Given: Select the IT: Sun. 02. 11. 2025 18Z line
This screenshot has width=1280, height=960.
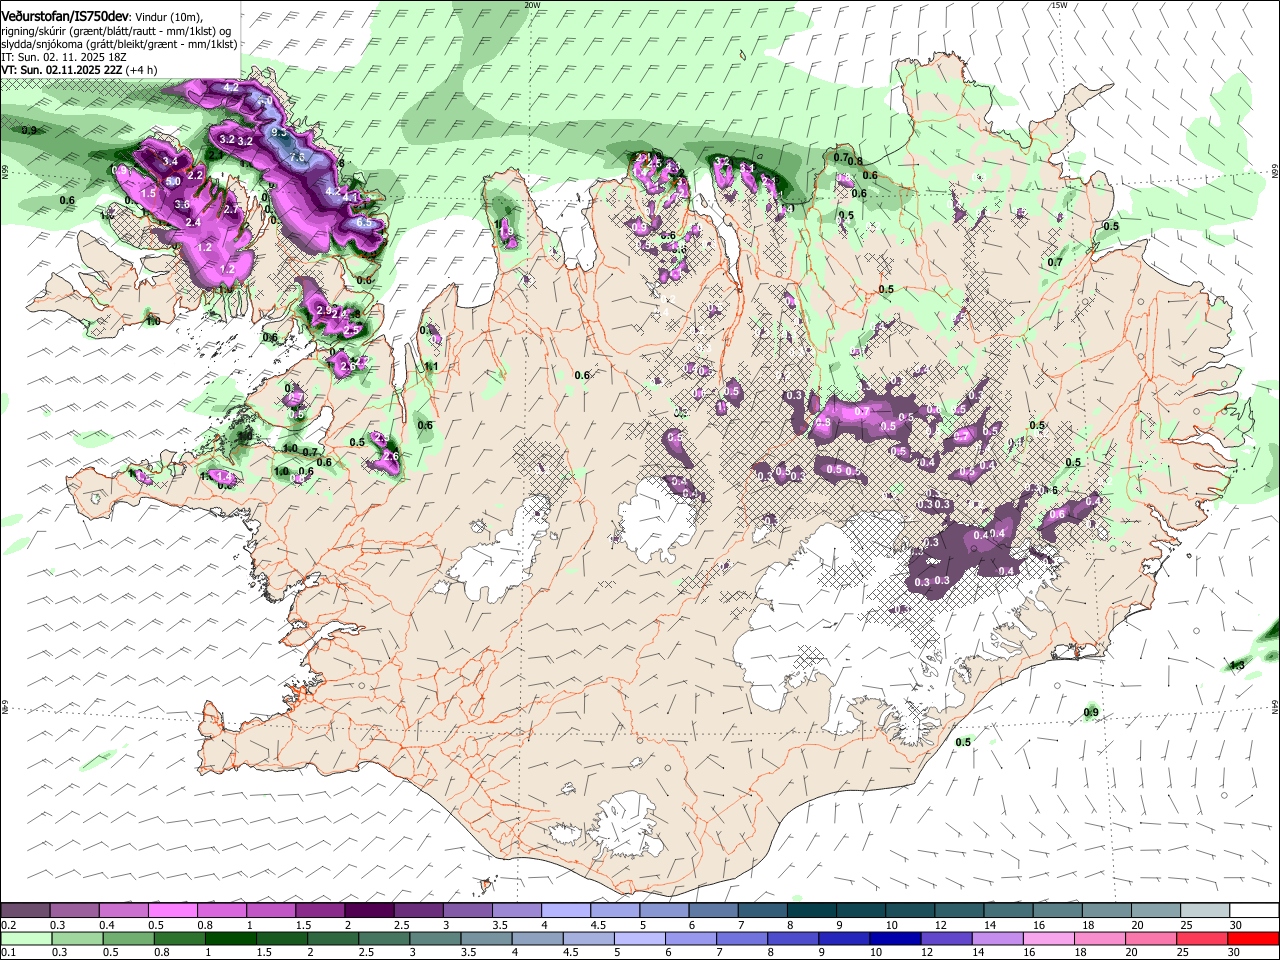Looking at the screenshot, I should click(63, 58).
